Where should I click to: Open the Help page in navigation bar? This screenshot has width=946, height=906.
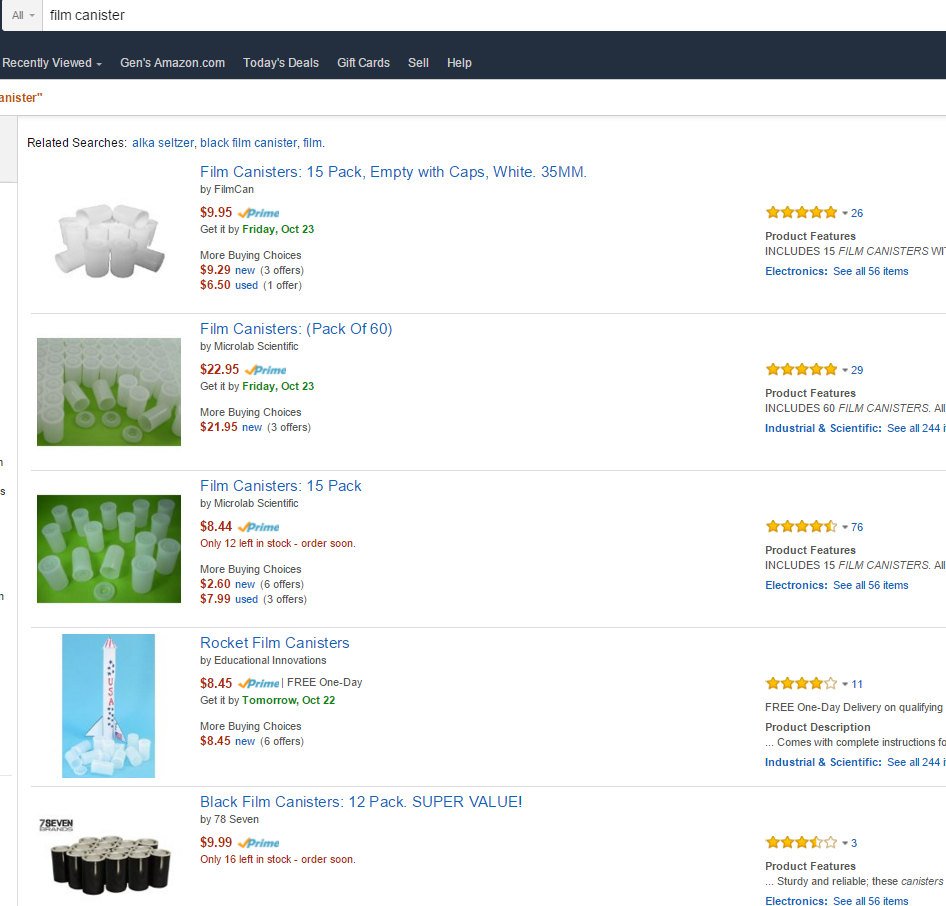pos(459,63)
